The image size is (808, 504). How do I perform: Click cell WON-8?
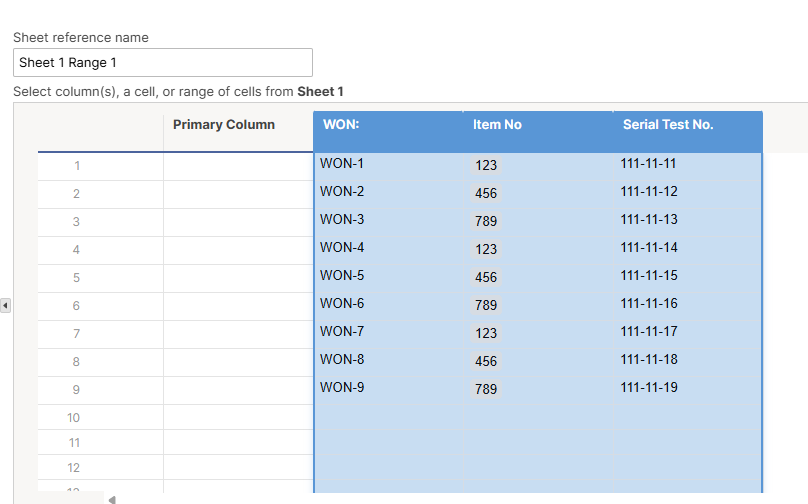(x=389, y=362)
